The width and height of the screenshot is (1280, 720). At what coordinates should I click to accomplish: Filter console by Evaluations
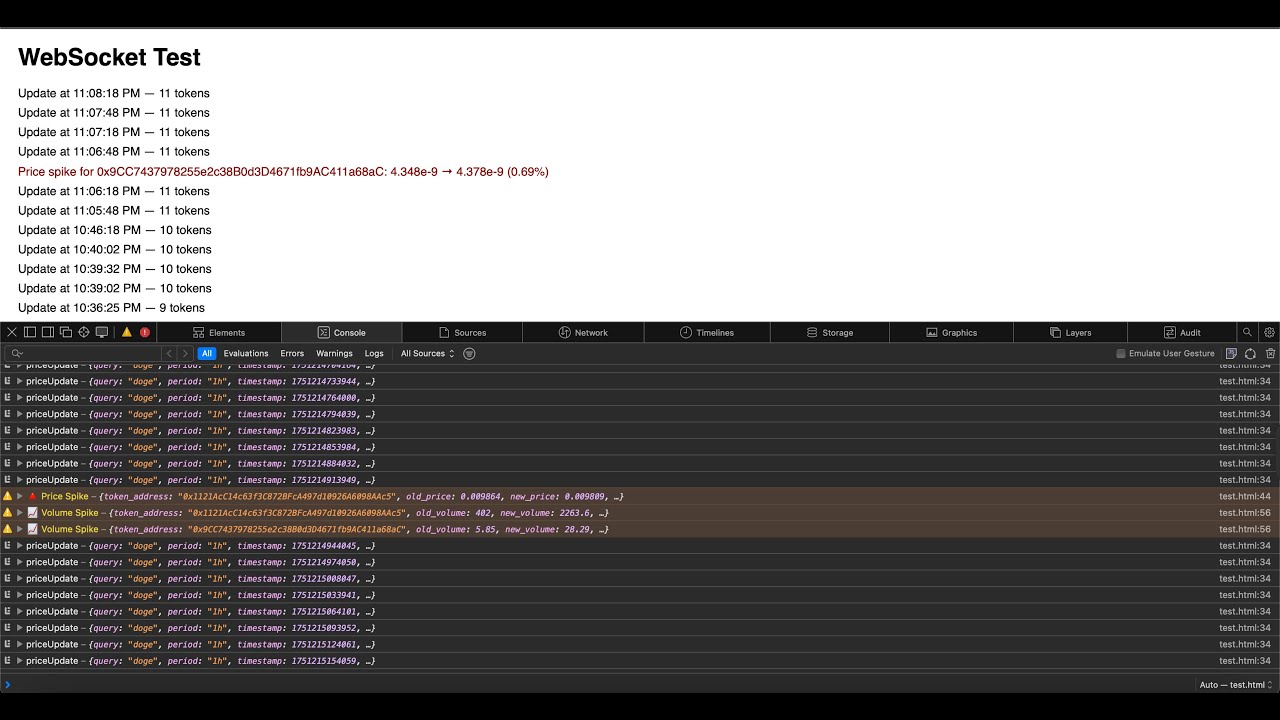(x=246, y=353)
